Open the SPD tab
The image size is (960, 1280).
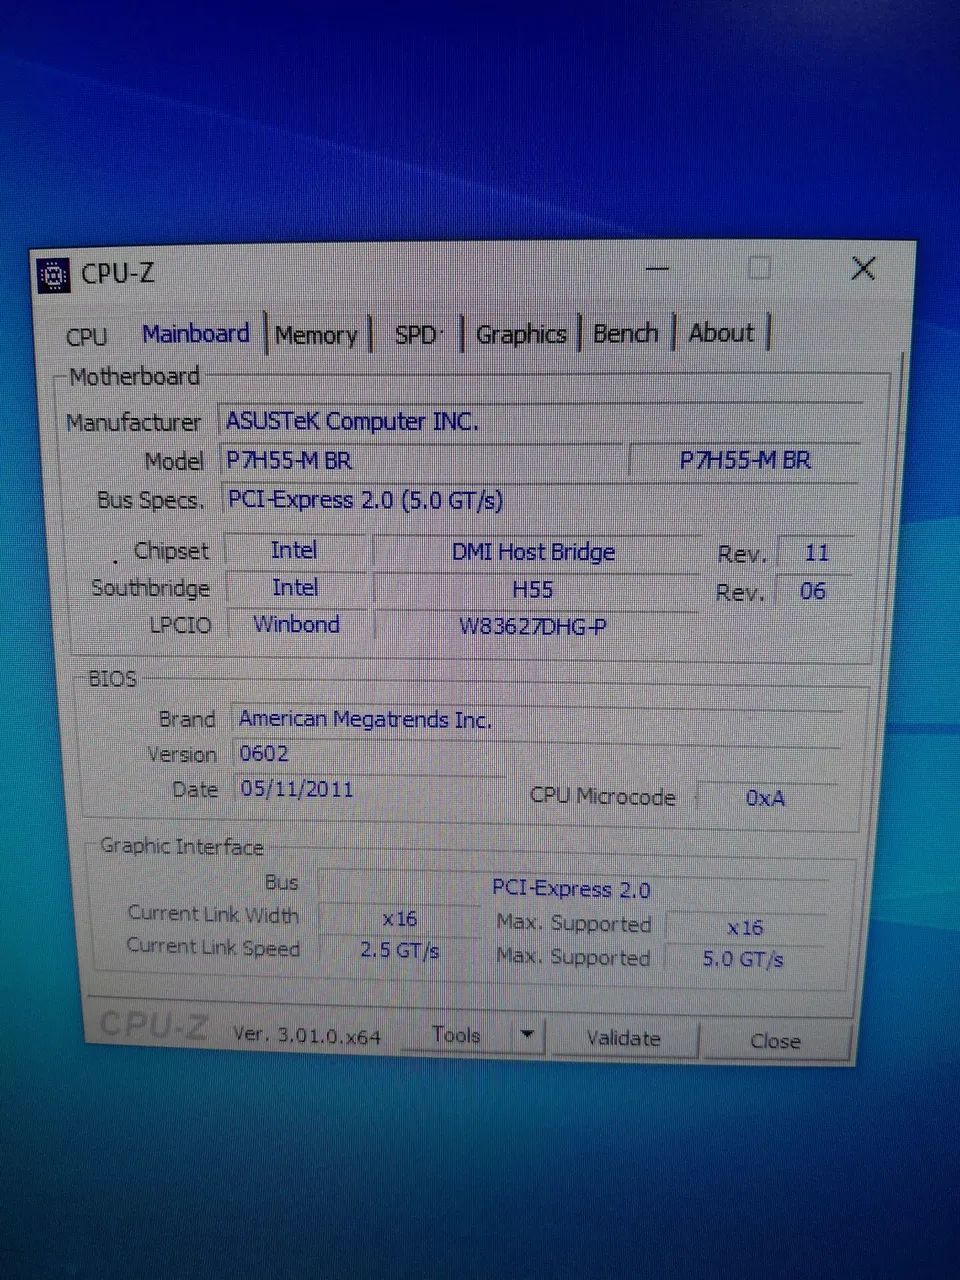416,335
